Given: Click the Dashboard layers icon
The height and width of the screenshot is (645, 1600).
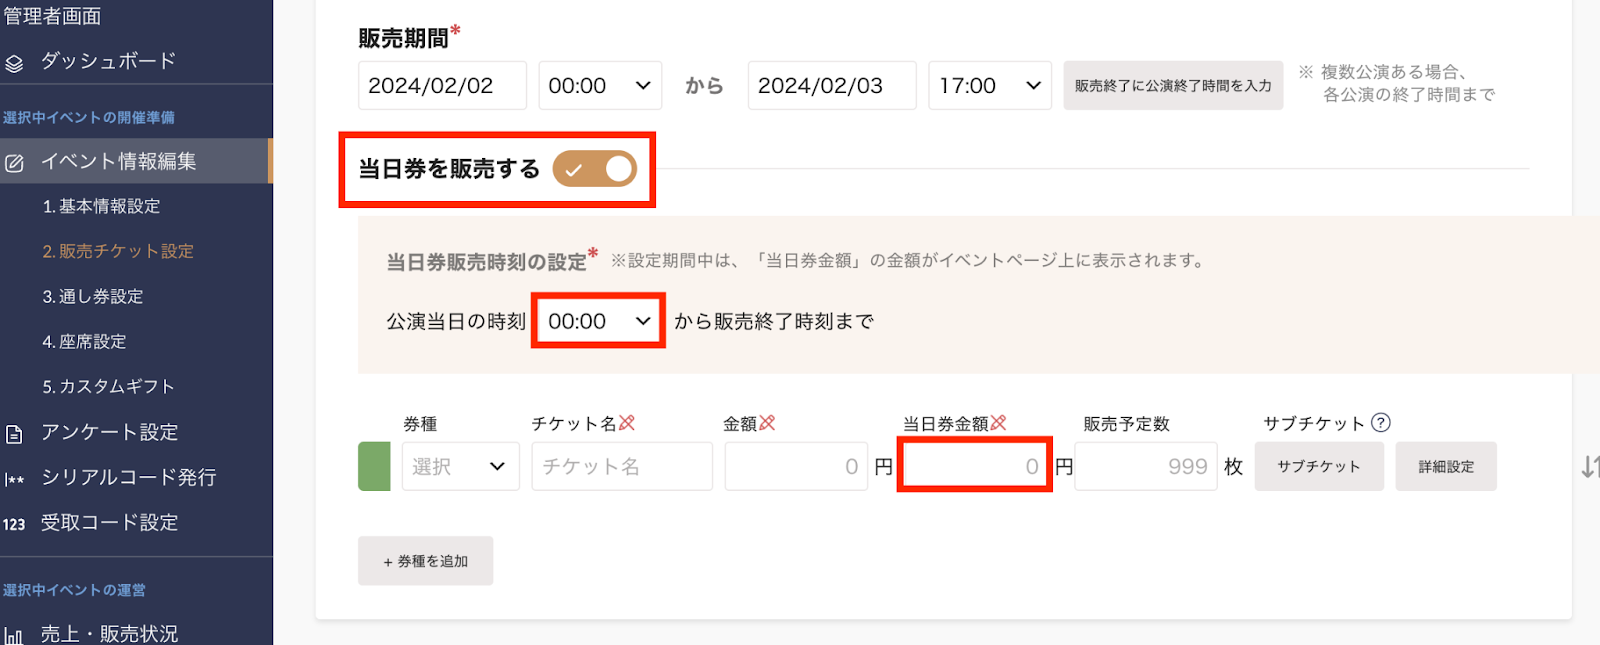Looking at the screenshot, I should (14, 64).
